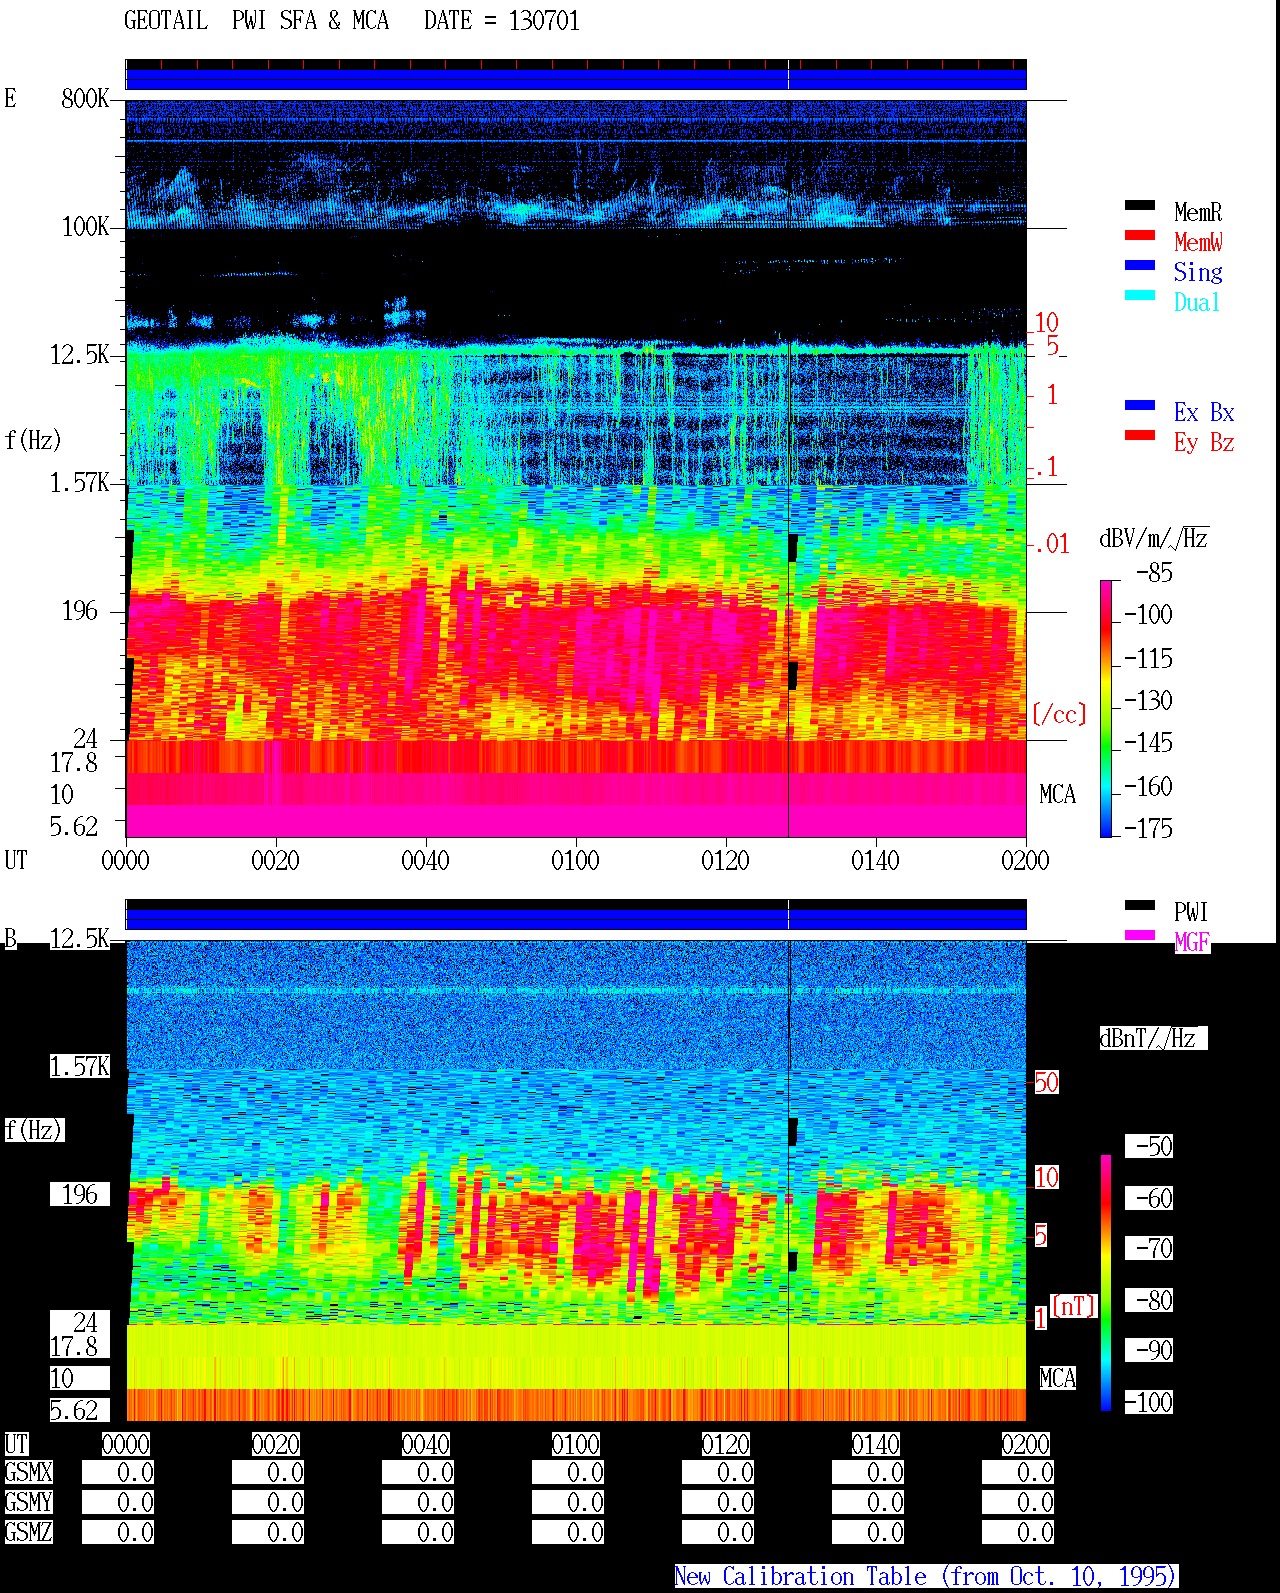Click the black MemR legend swatch
This screenshot has width=1280, height=1593.
pos(1140,205)
